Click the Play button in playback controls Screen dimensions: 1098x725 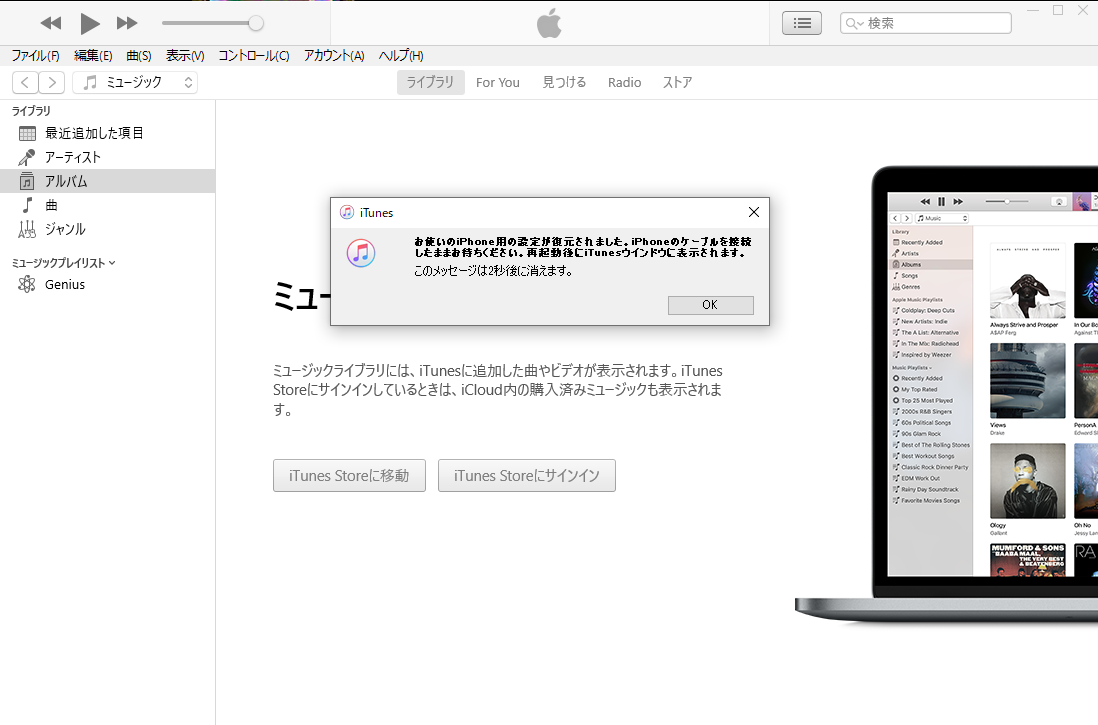point(90,23)
